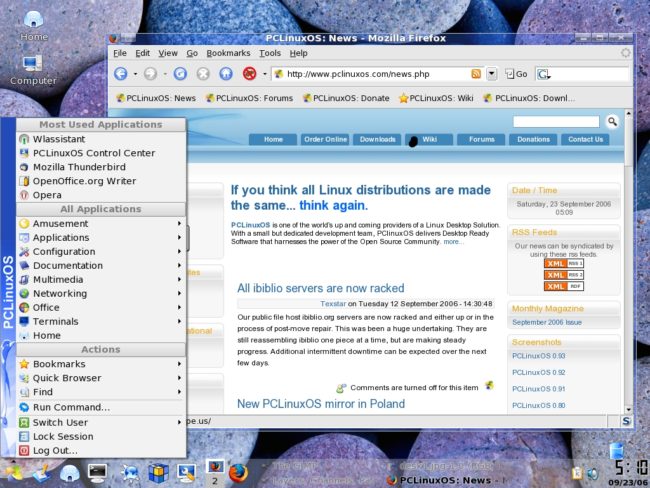650x488 pixels.
Task: Click the PCLinuxOS: News taskbar entry
Action: coord(446,480)
